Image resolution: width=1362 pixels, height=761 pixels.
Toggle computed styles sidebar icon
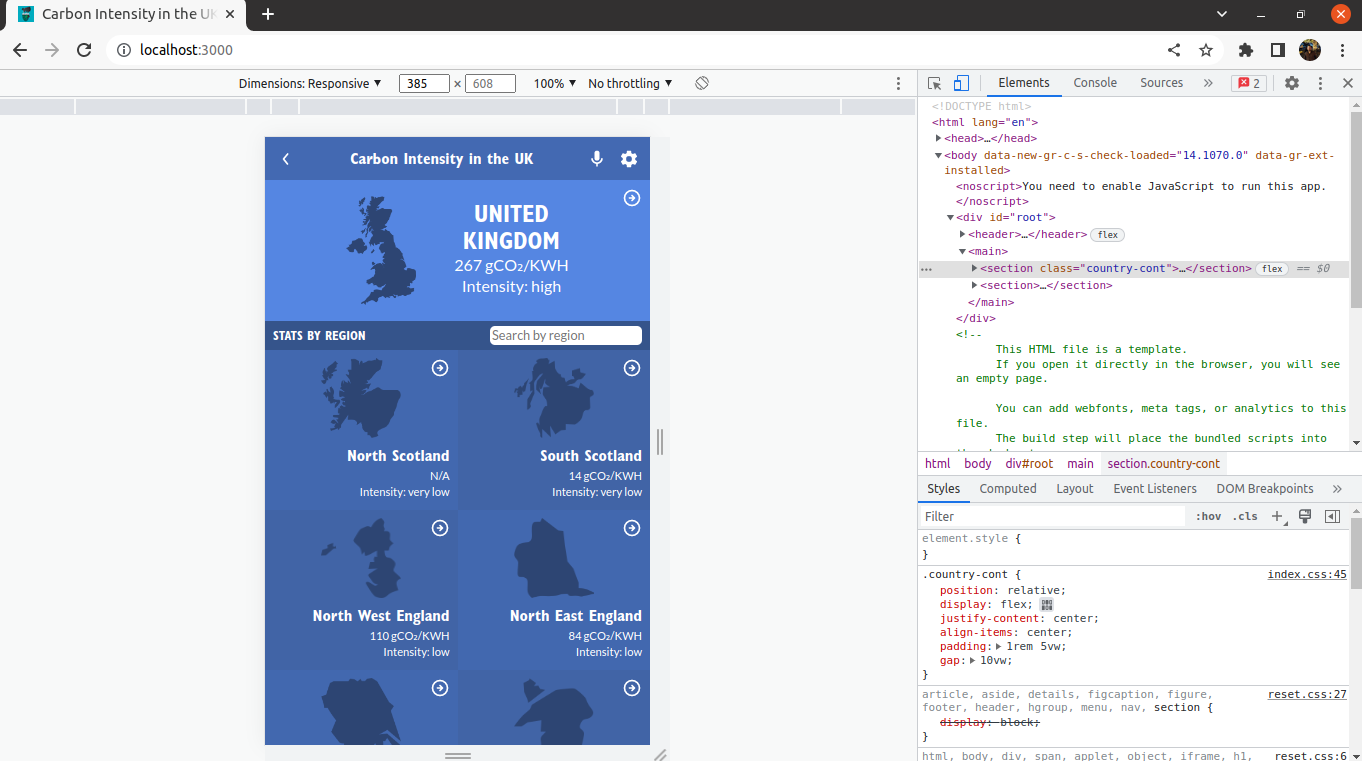pos(1332,516)
